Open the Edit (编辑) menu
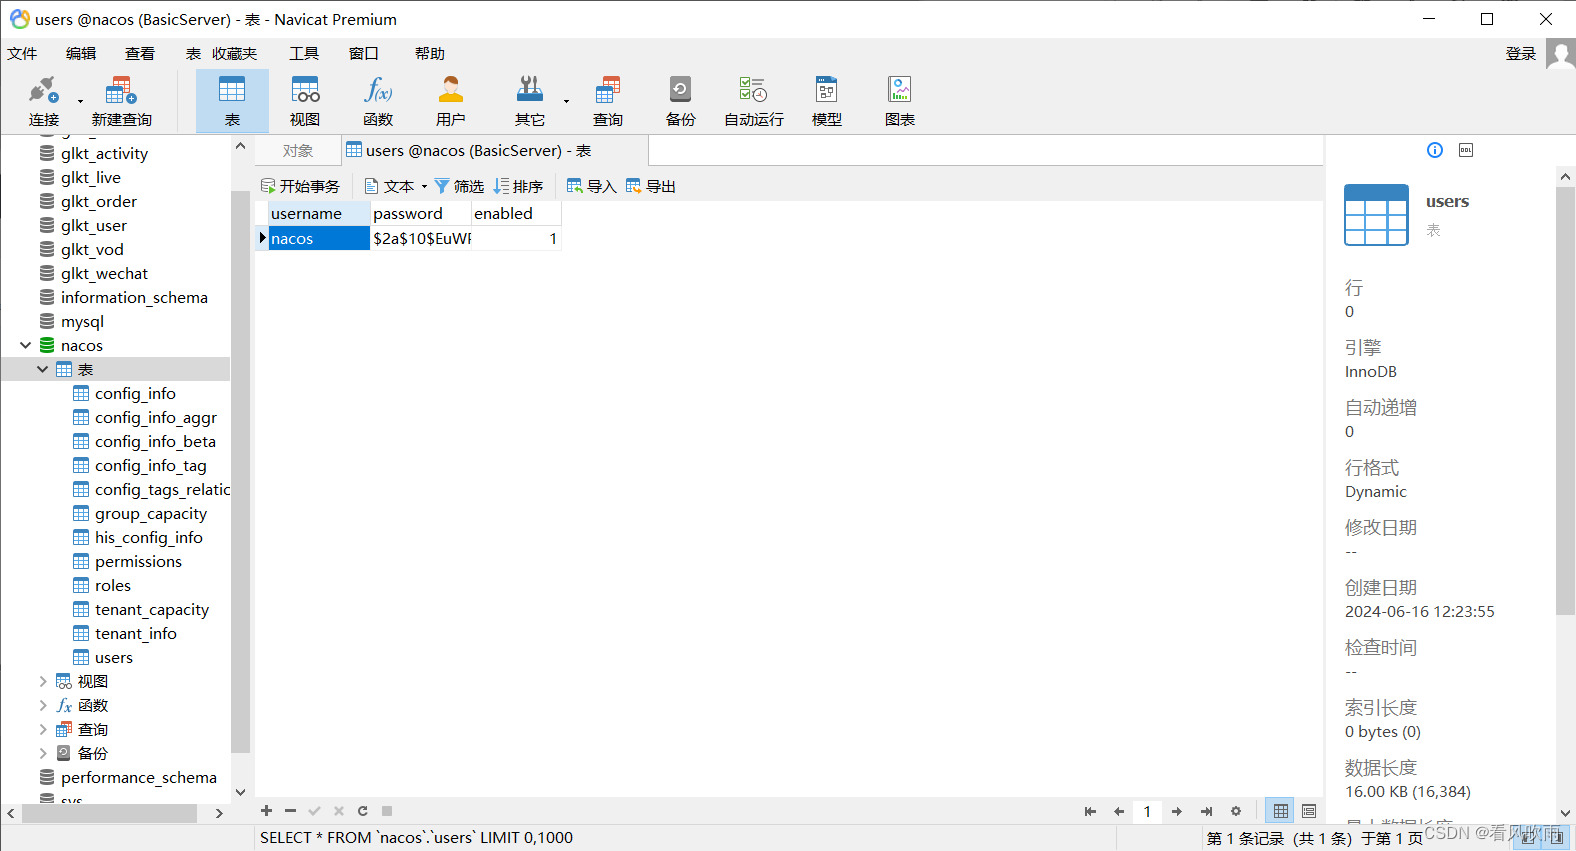Screen dimensions: 1576x851 [x=81, y=53]
